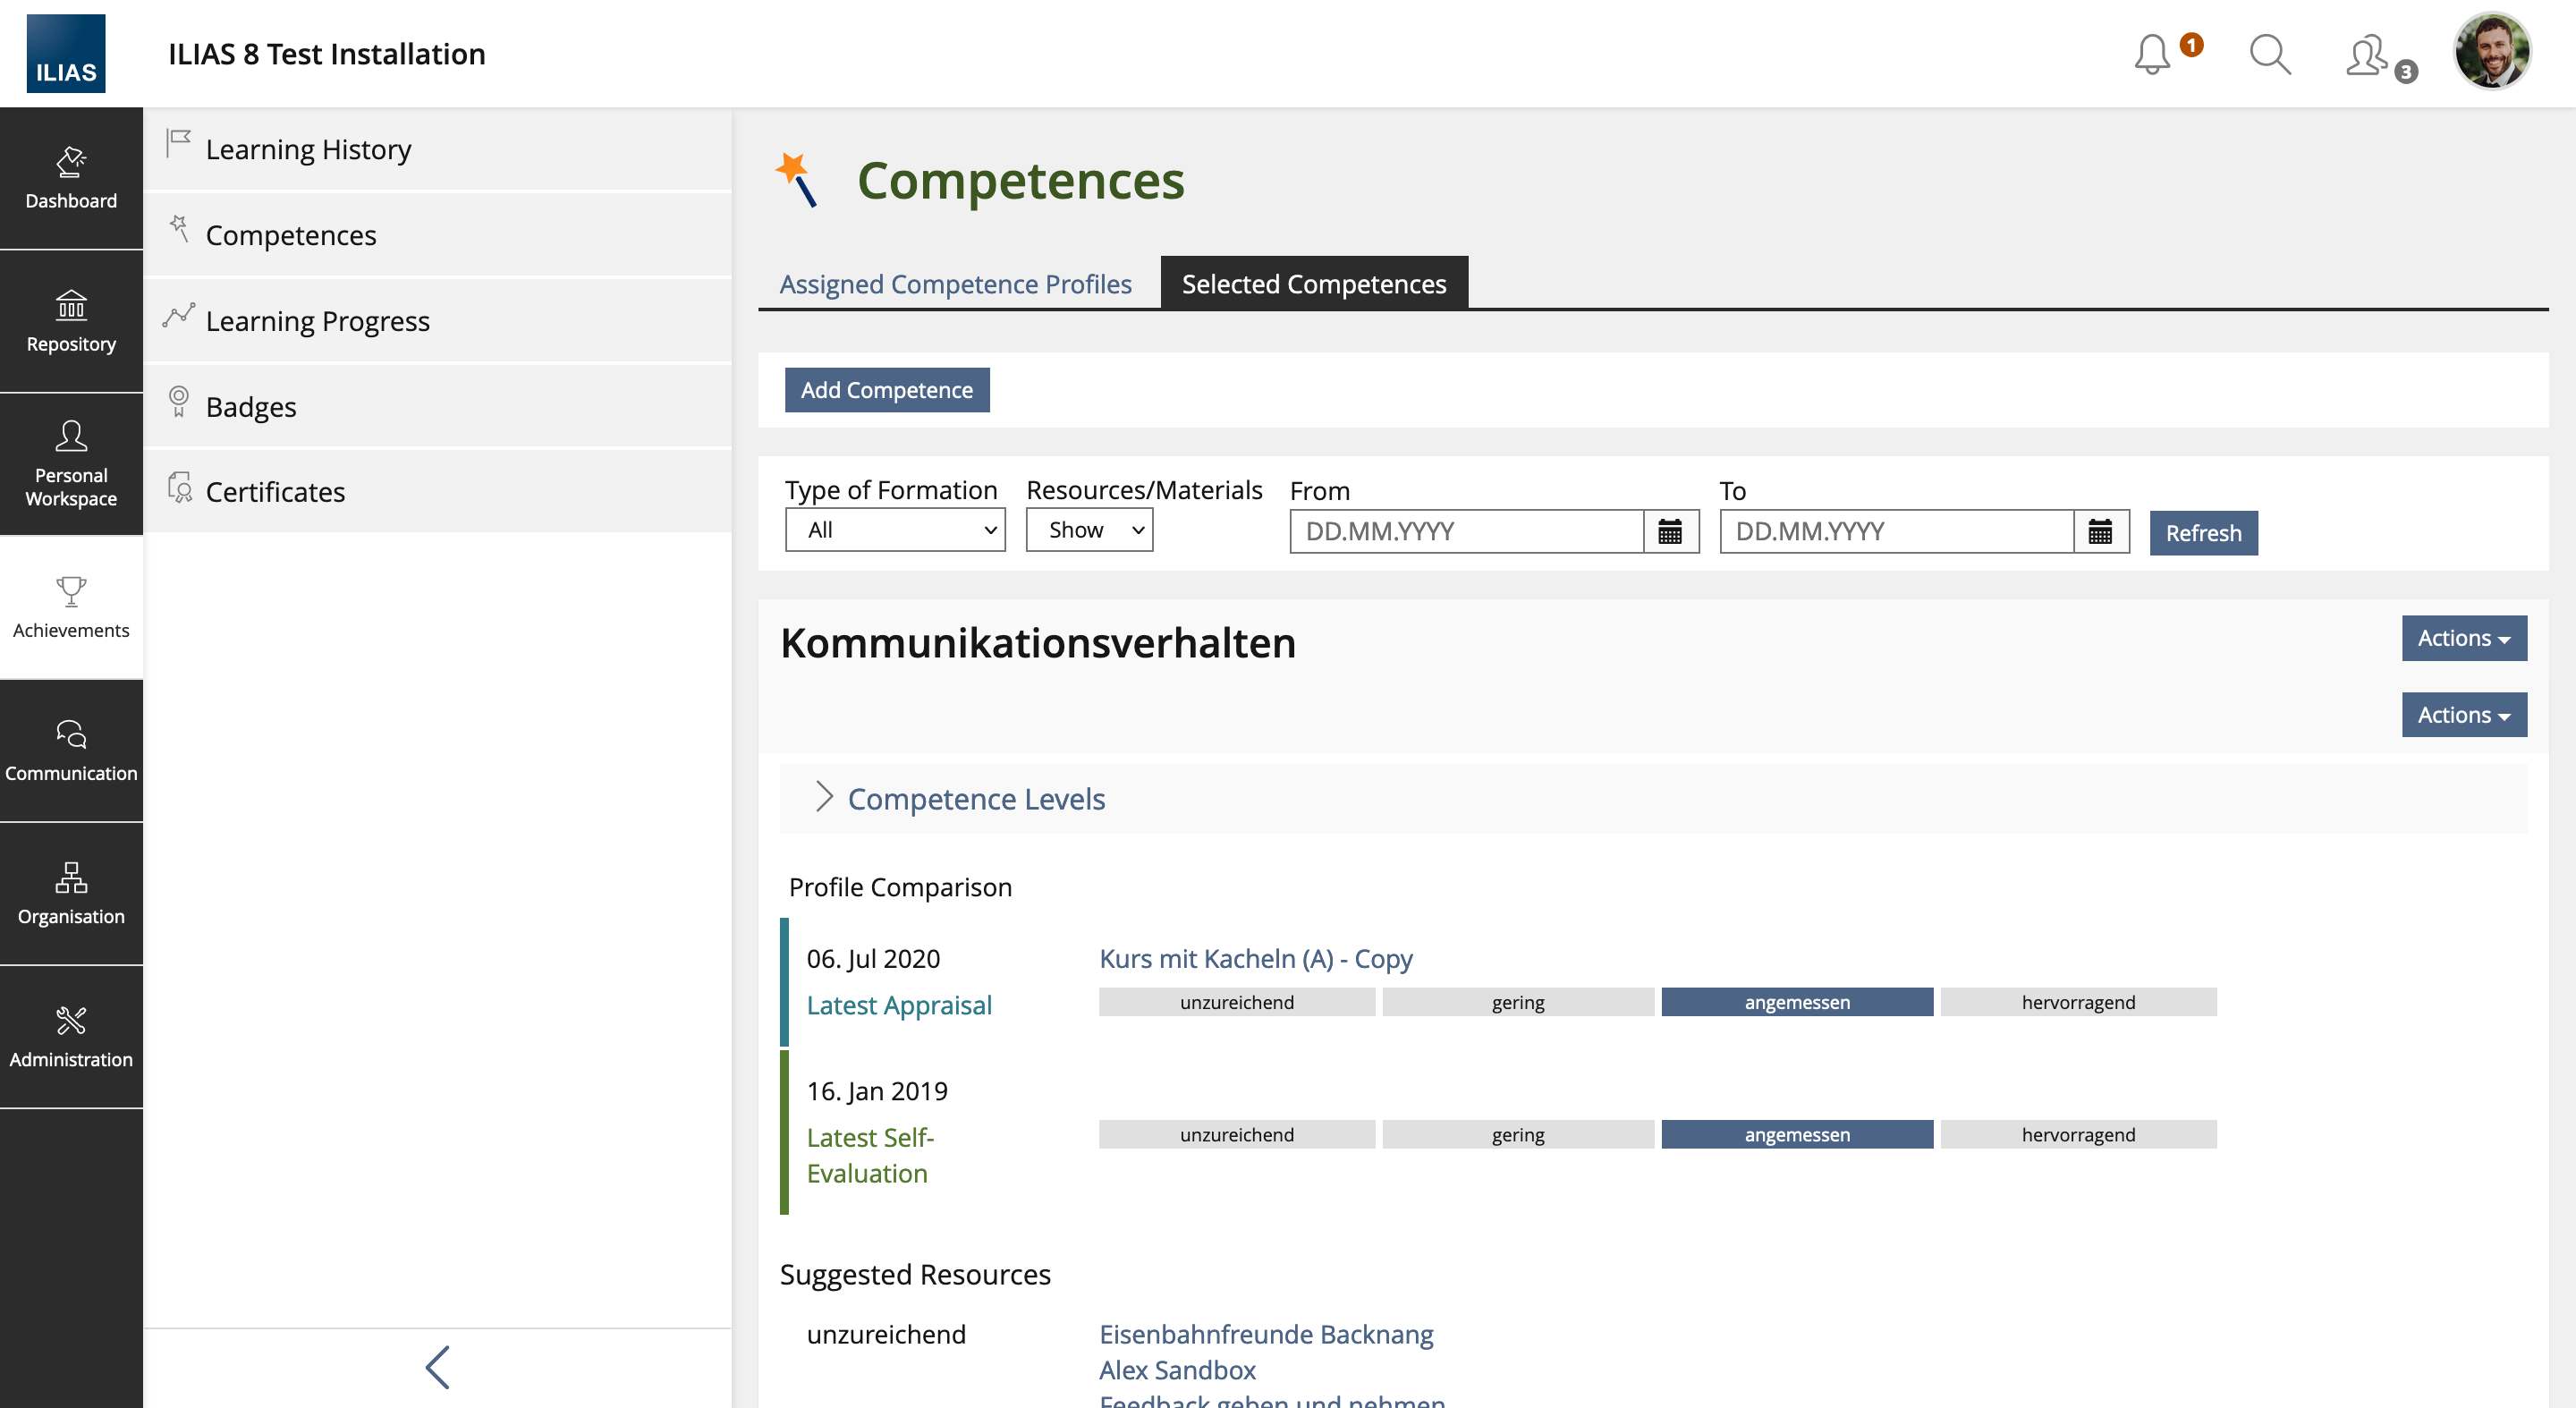Click the search magnifier icon

tap(2269, 54)
